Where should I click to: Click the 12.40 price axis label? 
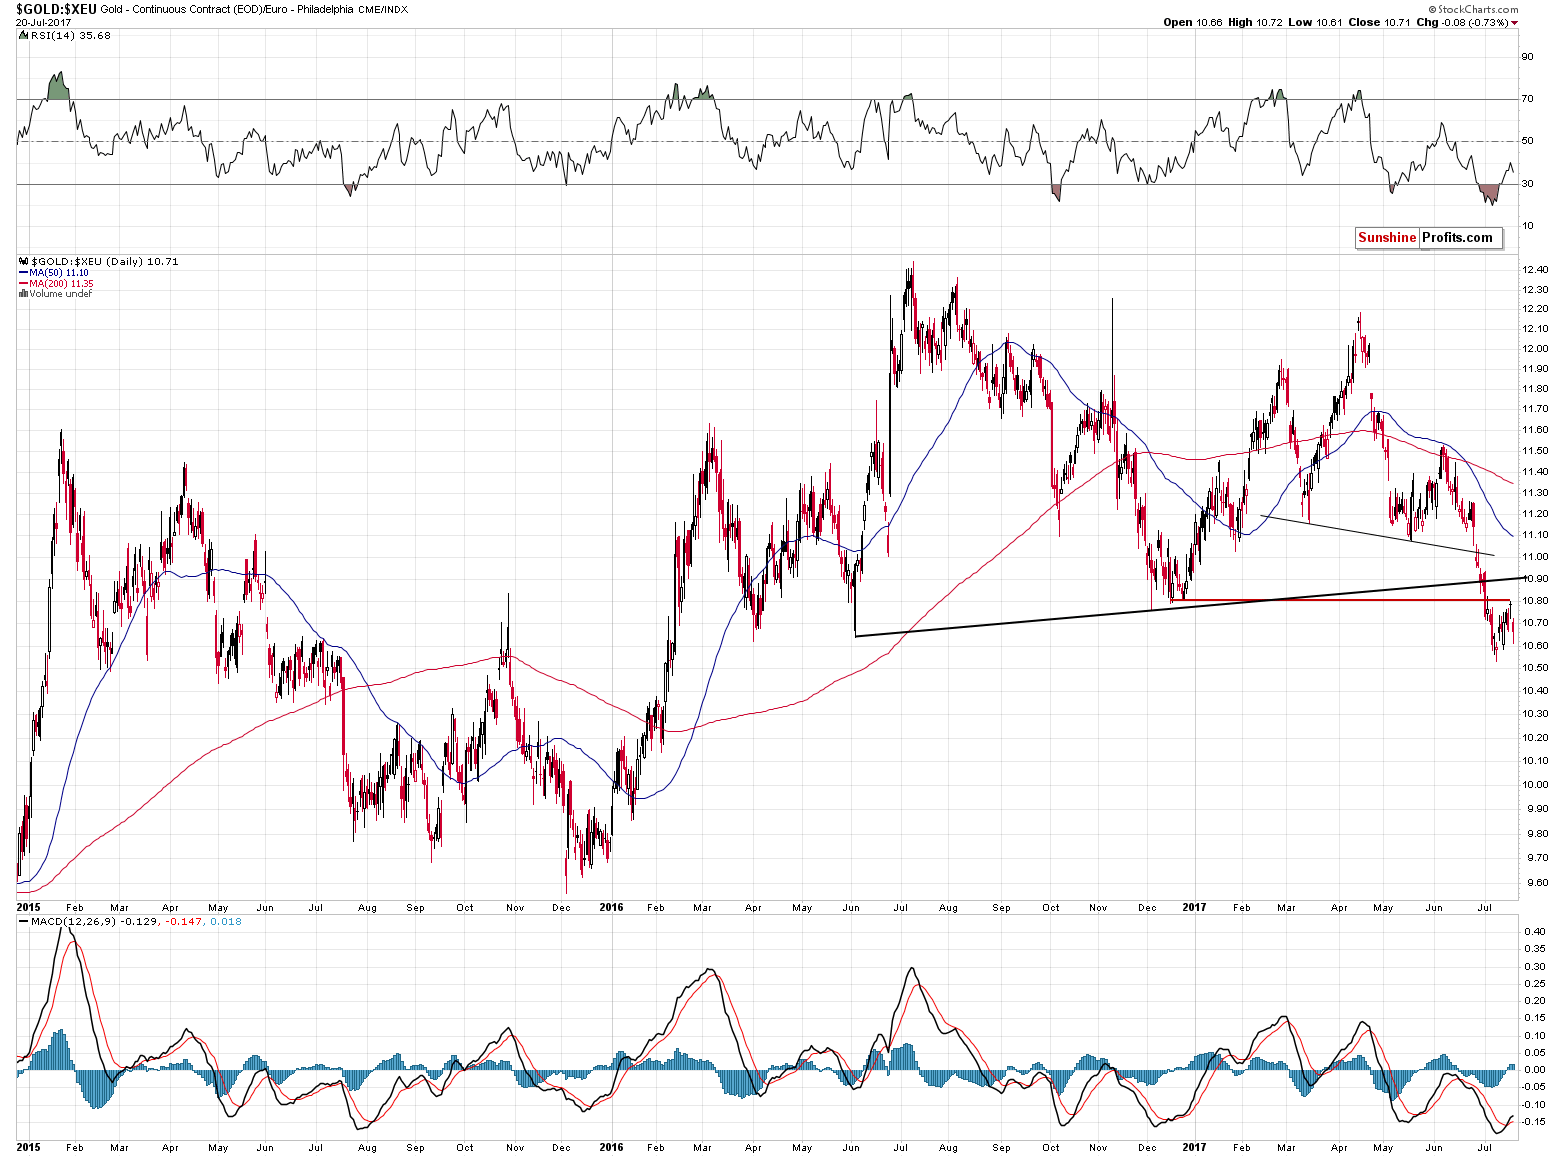1536,270
